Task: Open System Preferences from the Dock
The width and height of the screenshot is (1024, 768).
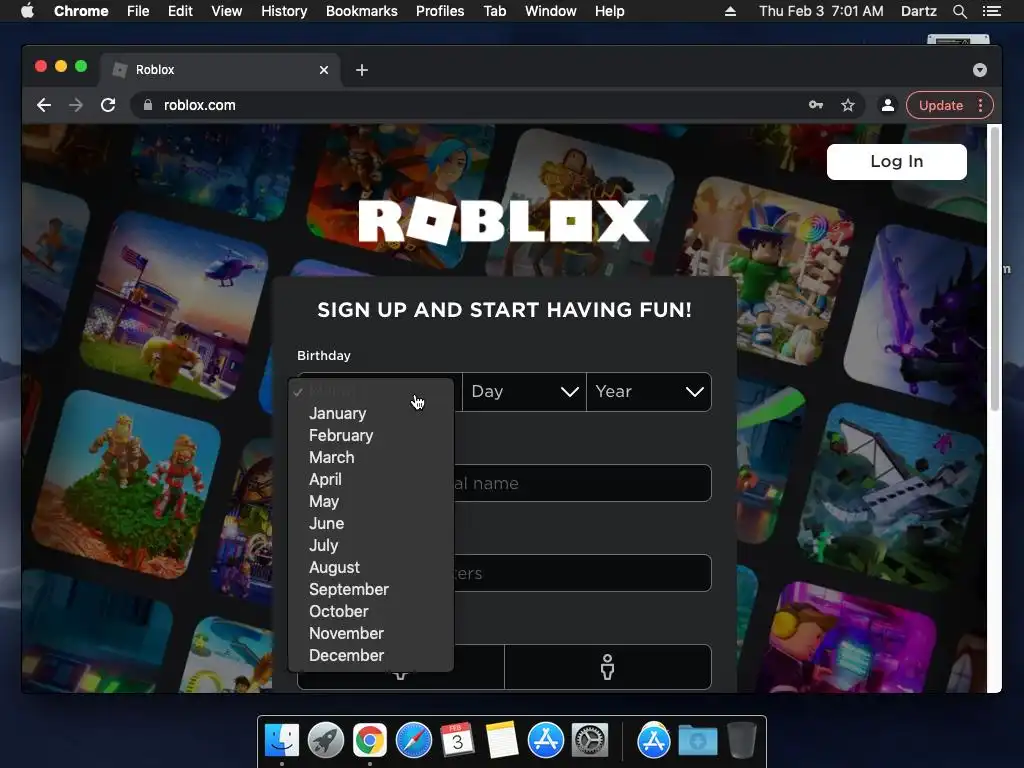Action: (590, 741)
